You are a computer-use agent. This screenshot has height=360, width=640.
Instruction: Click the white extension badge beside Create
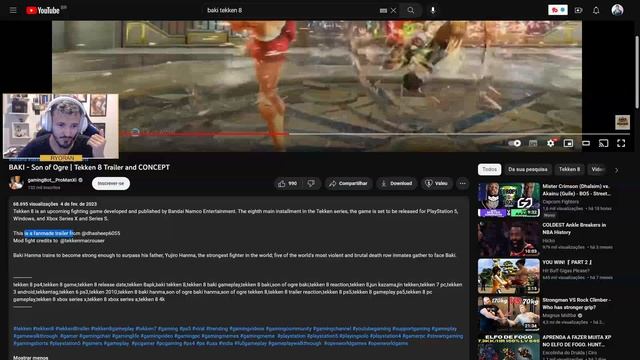pos(558,10)
